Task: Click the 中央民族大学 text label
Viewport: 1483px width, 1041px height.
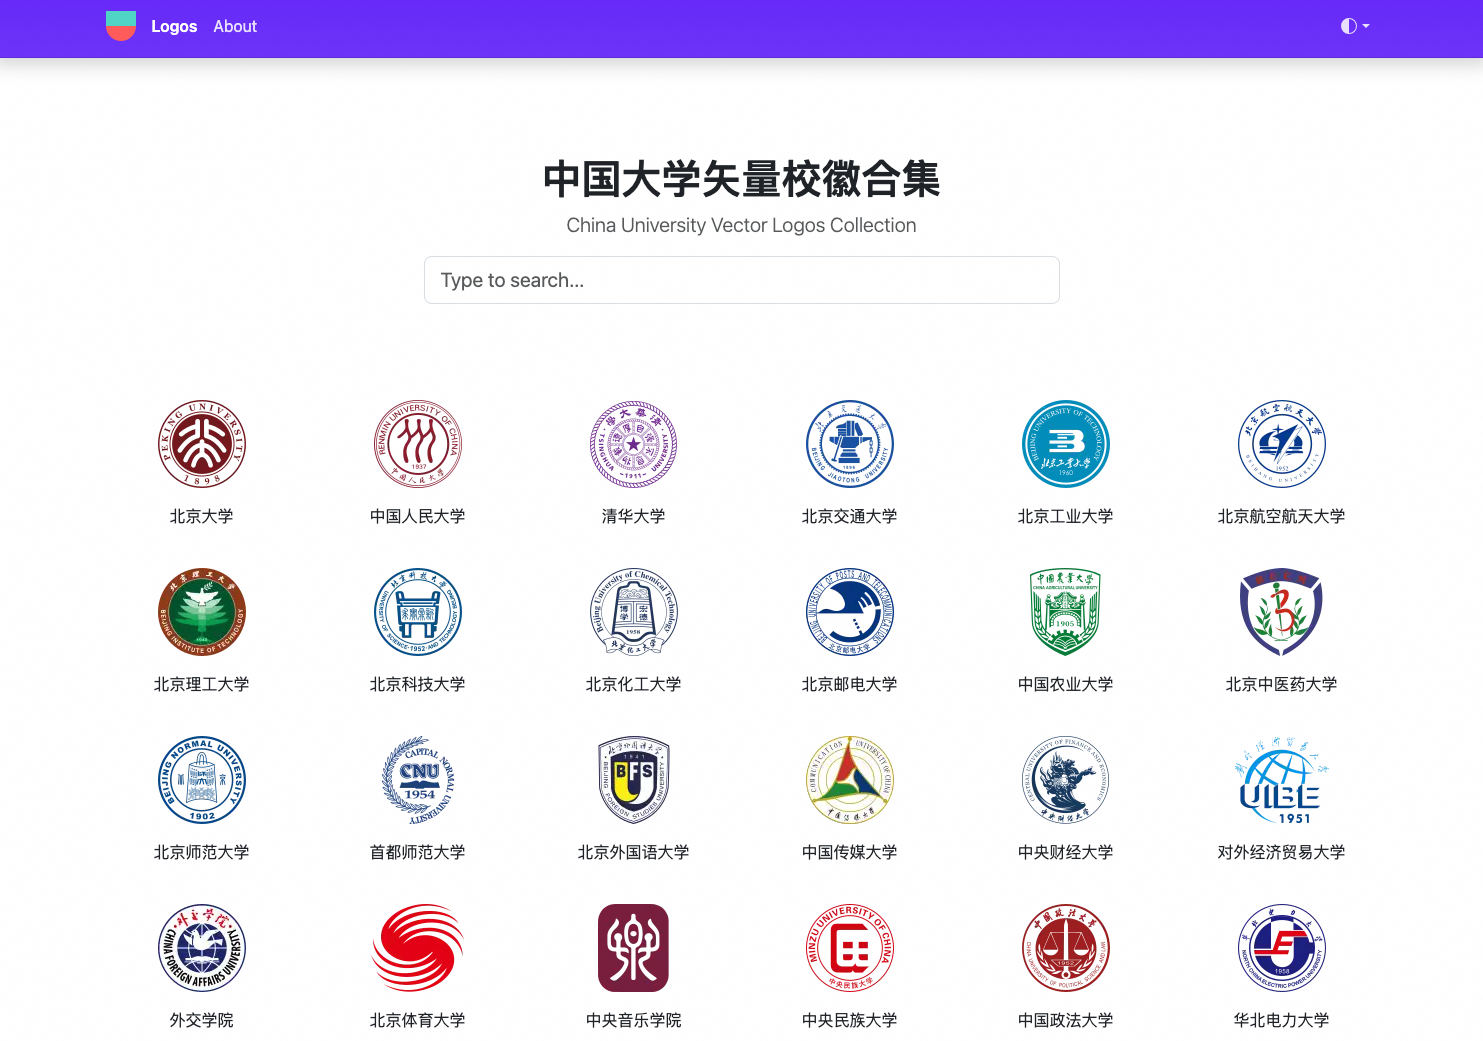Action: coord(850,1020)
